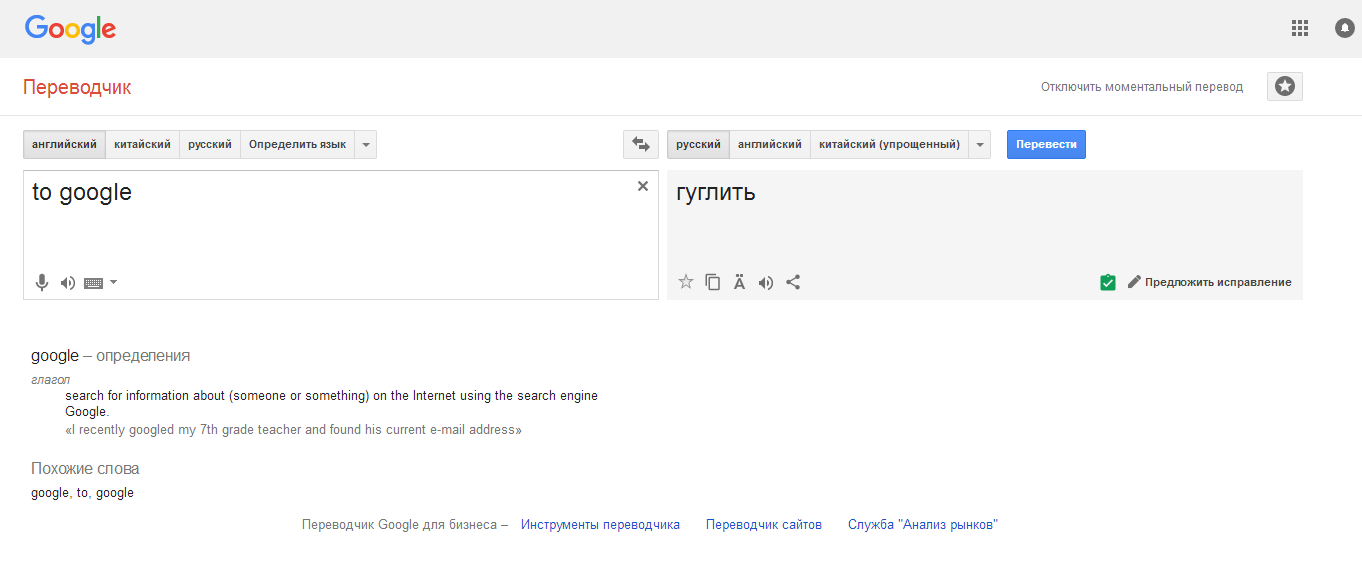Viewport: 1362px width, 563px height.
Task: Expand the source language dropdown arrow
Action: [x=366, y=145]
